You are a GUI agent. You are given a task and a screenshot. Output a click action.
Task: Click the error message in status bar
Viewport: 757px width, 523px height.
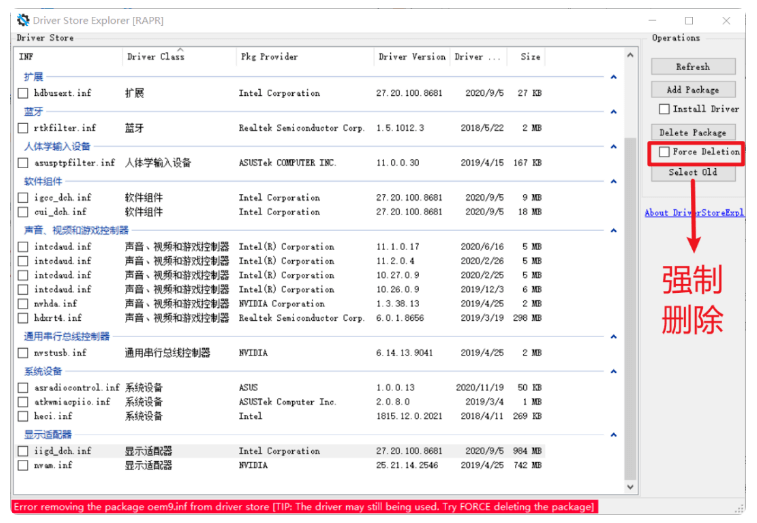(x=304, y=507)
